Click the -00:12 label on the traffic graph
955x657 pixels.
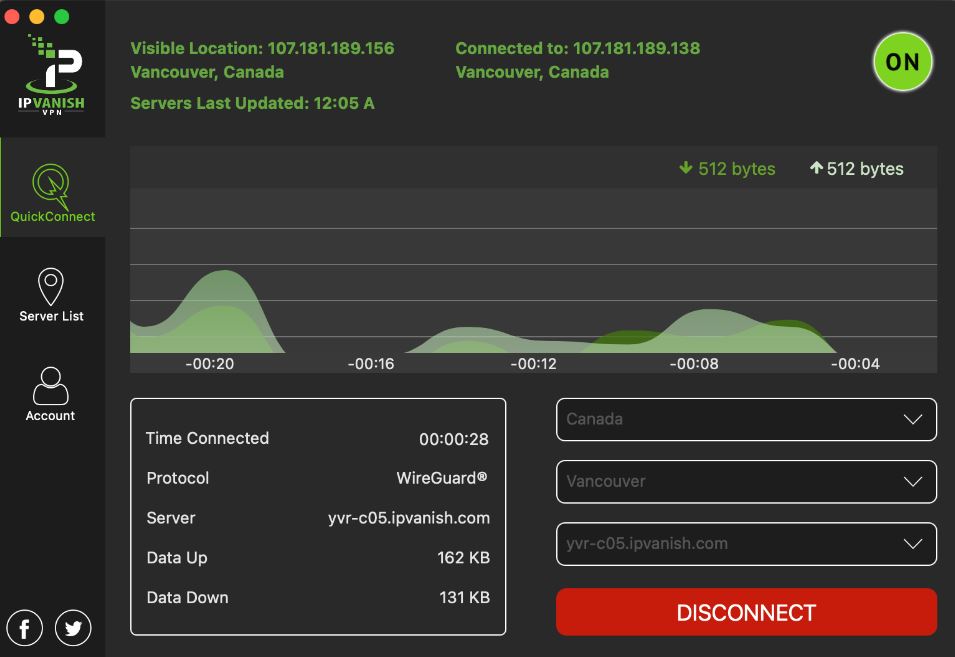tap(534, 364)
